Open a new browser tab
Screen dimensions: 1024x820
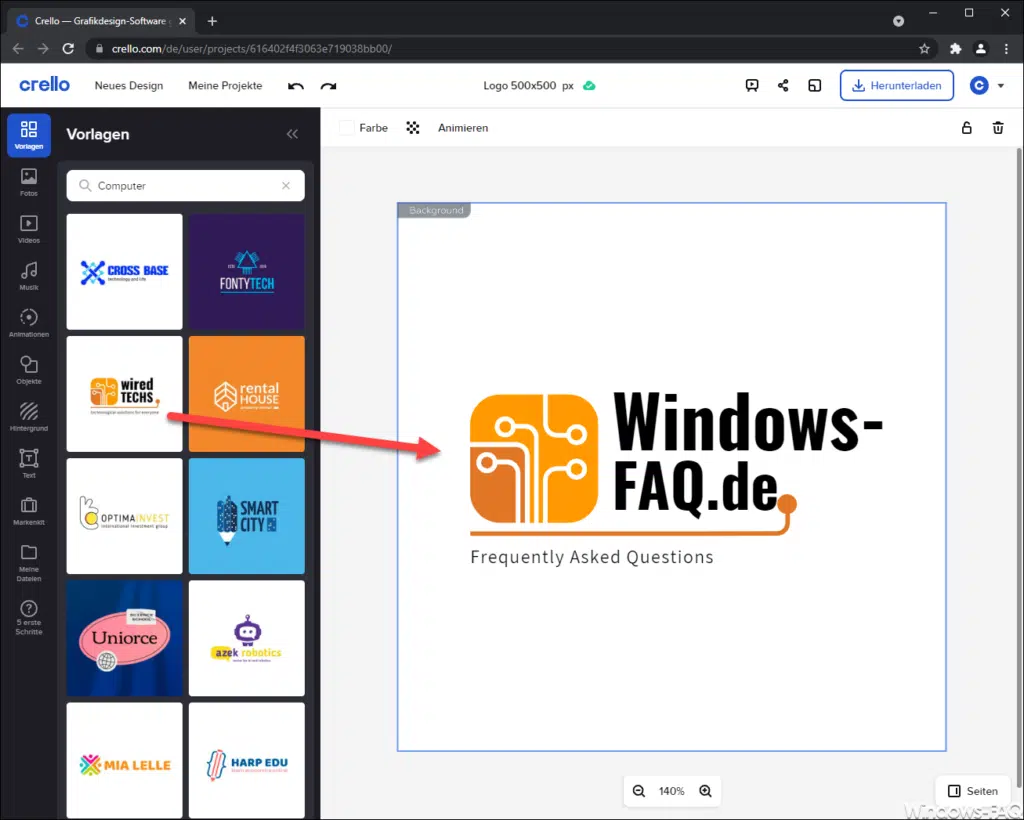click(212, 21)
